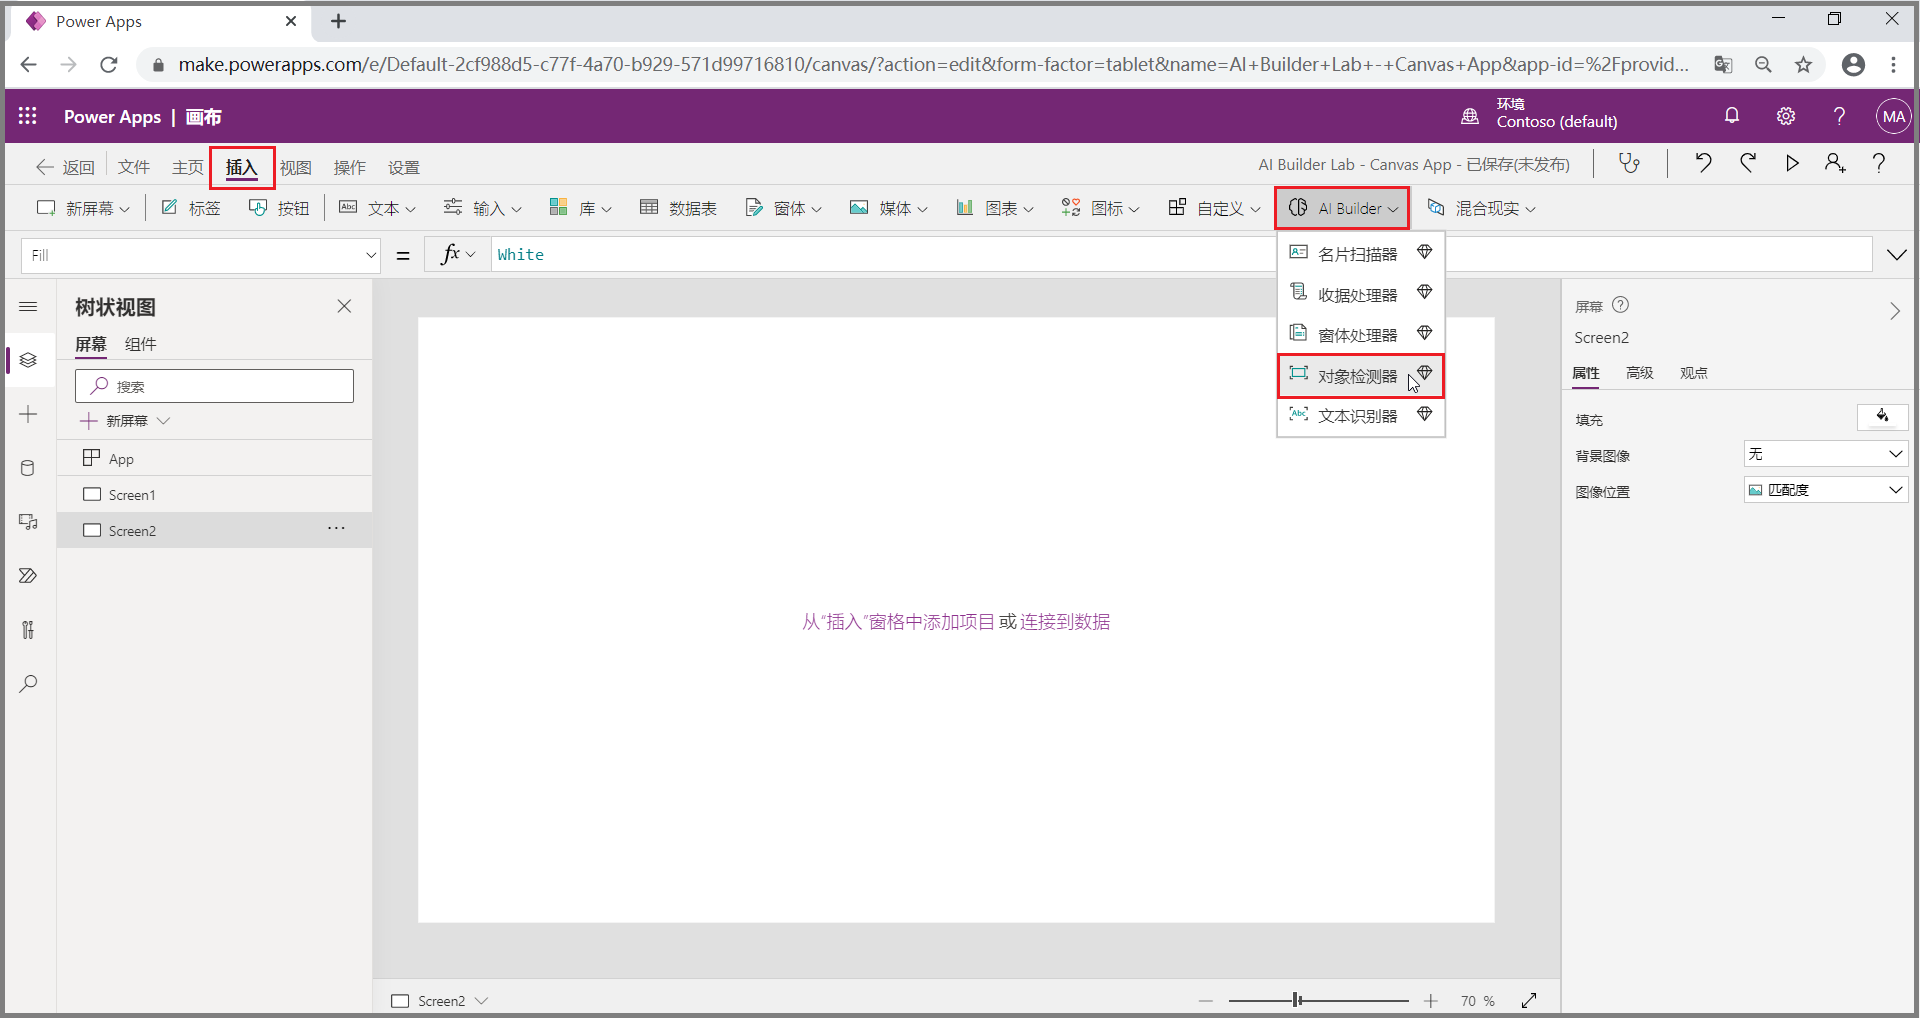Select 文本识别器 from AI Builder menu
Viewport: 1920px width, 1018px height.
tap(1361, 416)
